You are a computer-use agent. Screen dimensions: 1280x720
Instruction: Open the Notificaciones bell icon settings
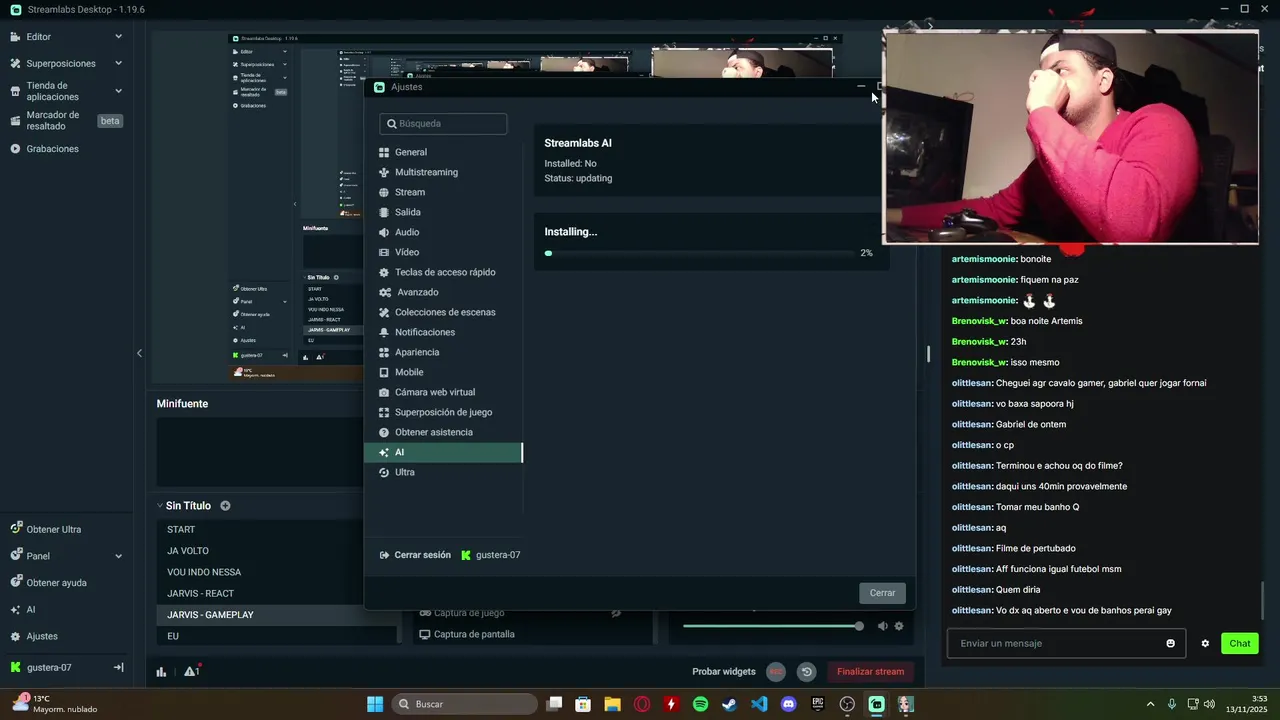pyautogui.click(x=384, y=332)
